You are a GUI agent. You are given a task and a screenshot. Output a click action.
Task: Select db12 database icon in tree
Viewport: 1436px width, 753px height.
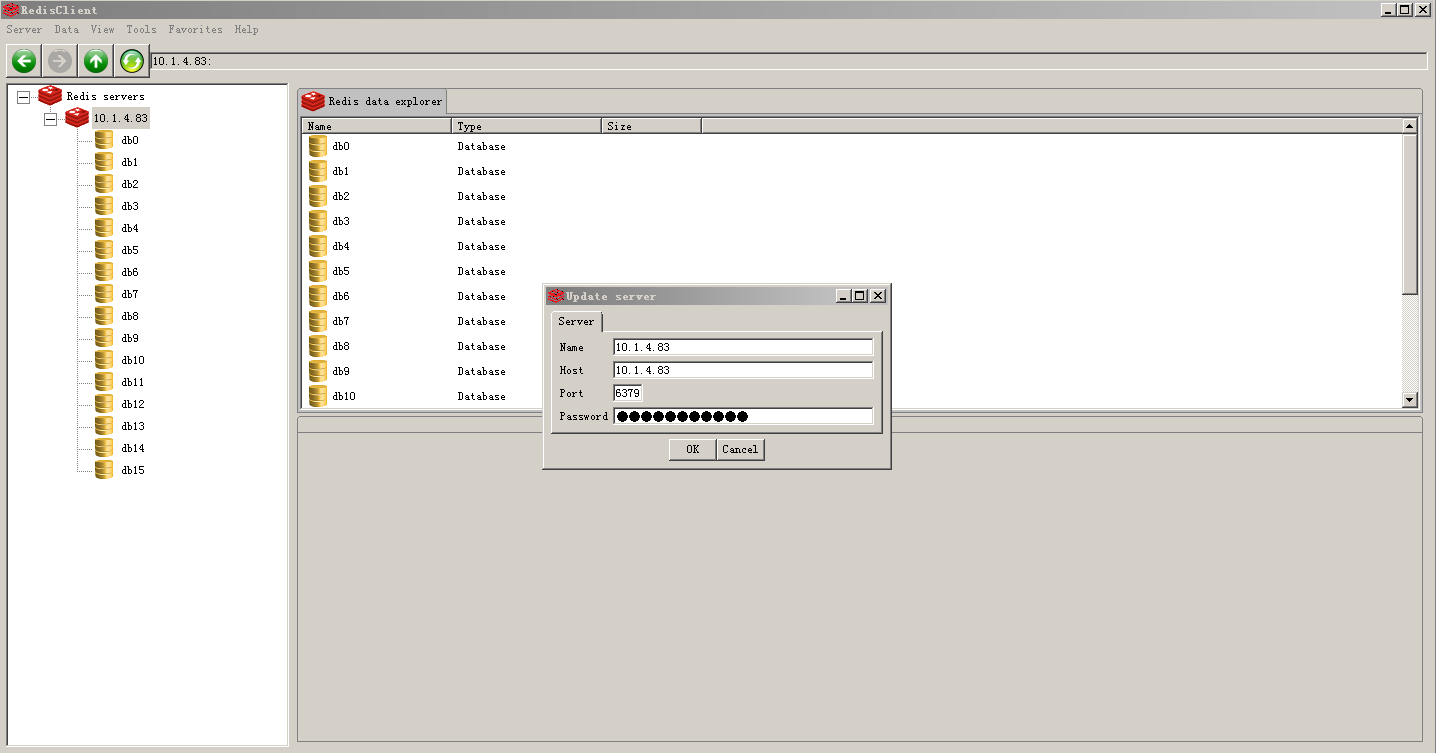pyautogui.click(x=104, y=404)
